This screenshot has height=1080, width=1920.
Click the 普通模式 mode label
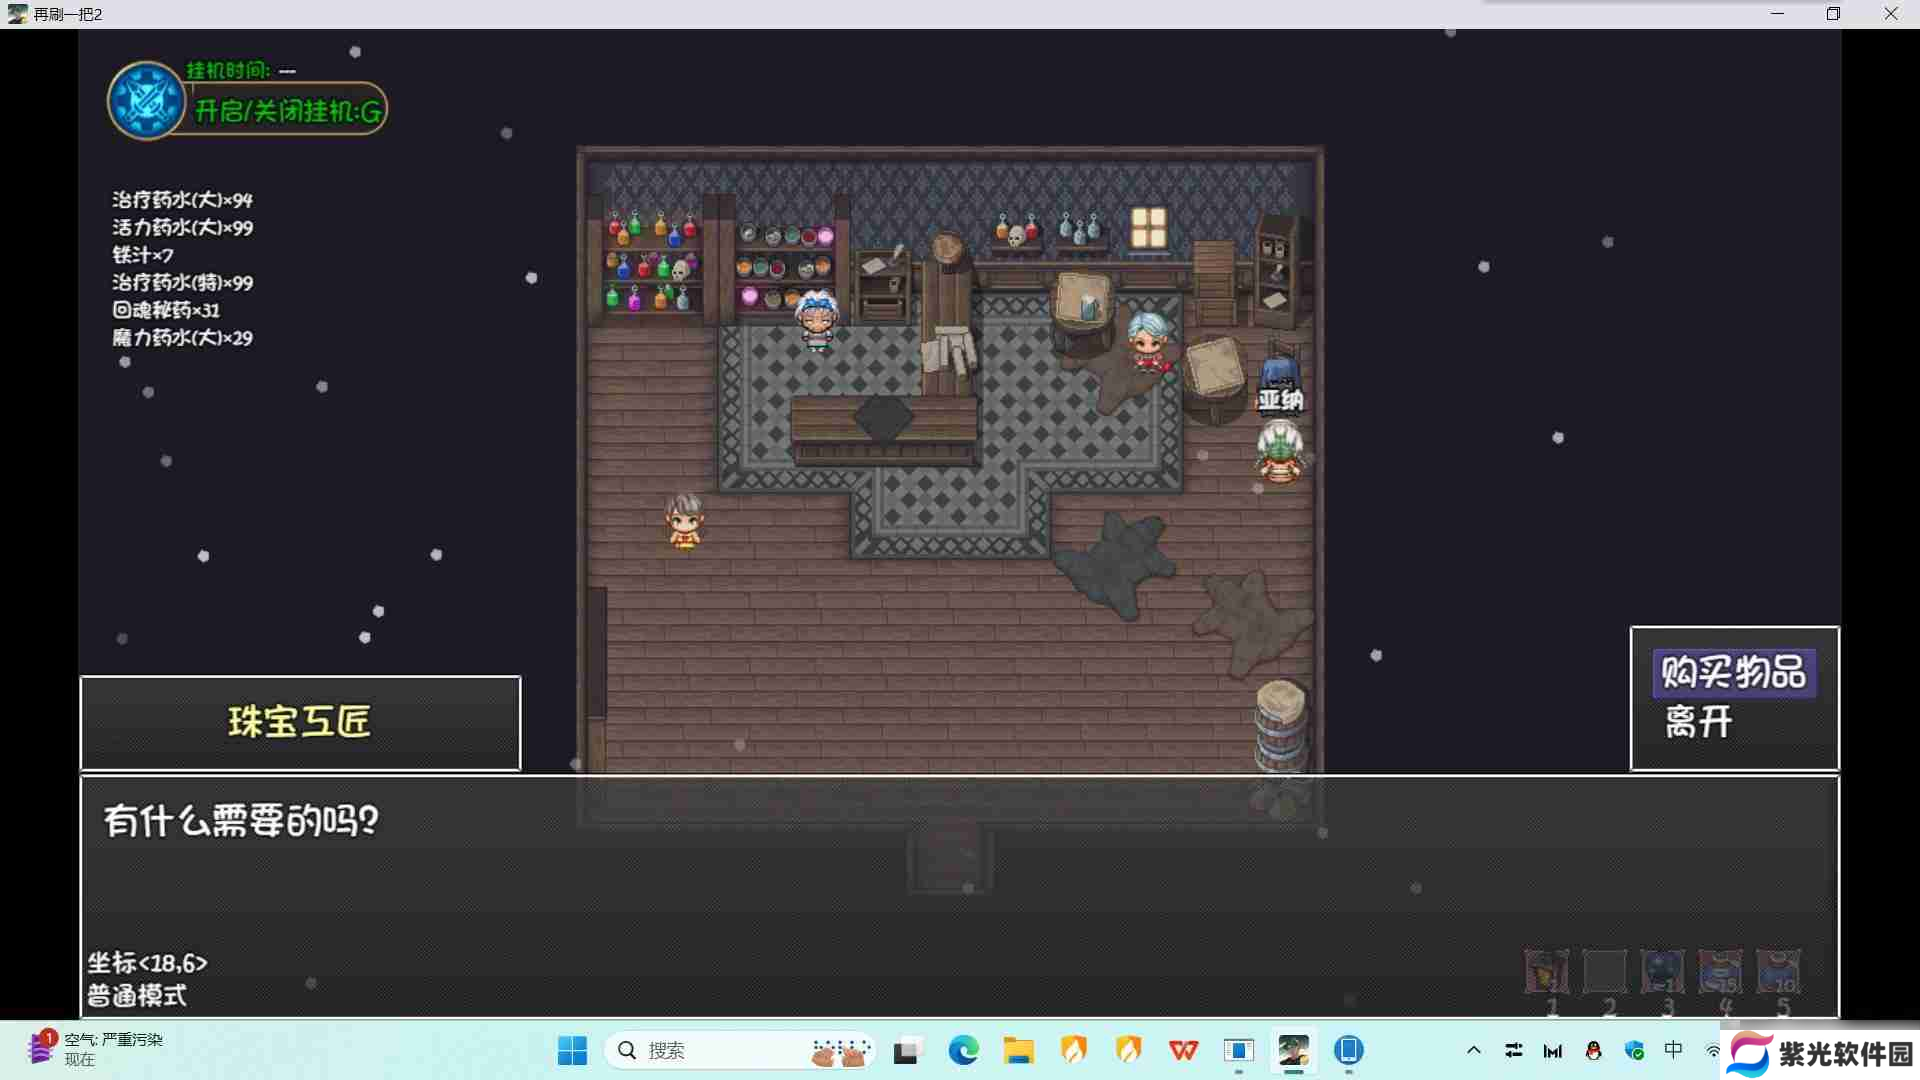point(136,995)
